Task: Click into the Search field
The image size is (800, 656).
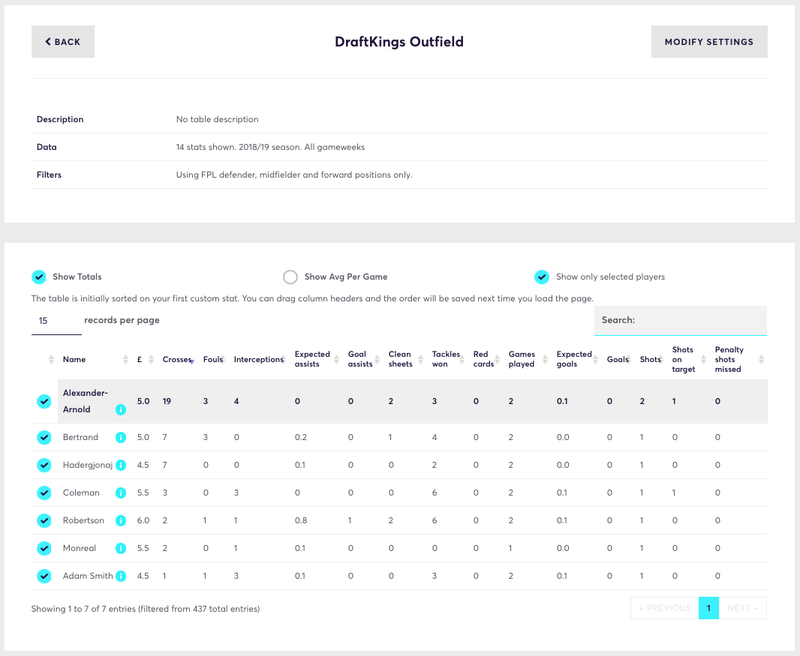Action: click(681, 321)
